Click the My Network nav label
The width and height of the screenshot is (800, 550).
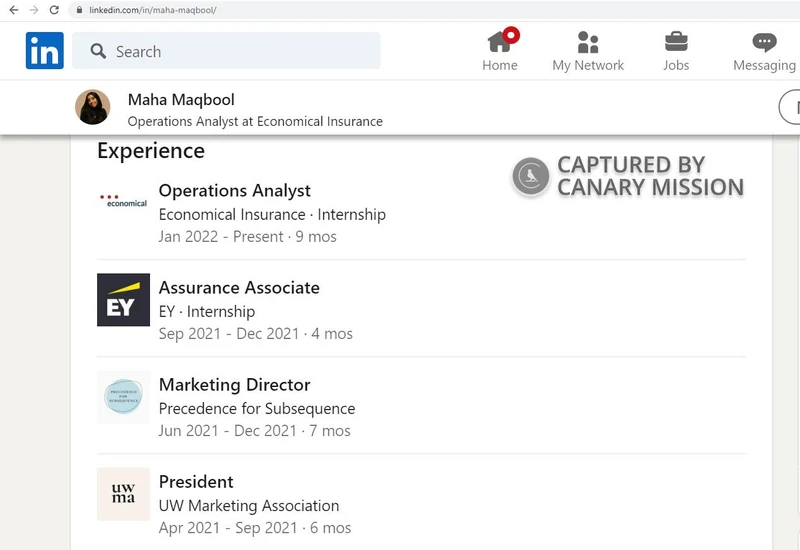pyautogui.click(x=588, y=65)
